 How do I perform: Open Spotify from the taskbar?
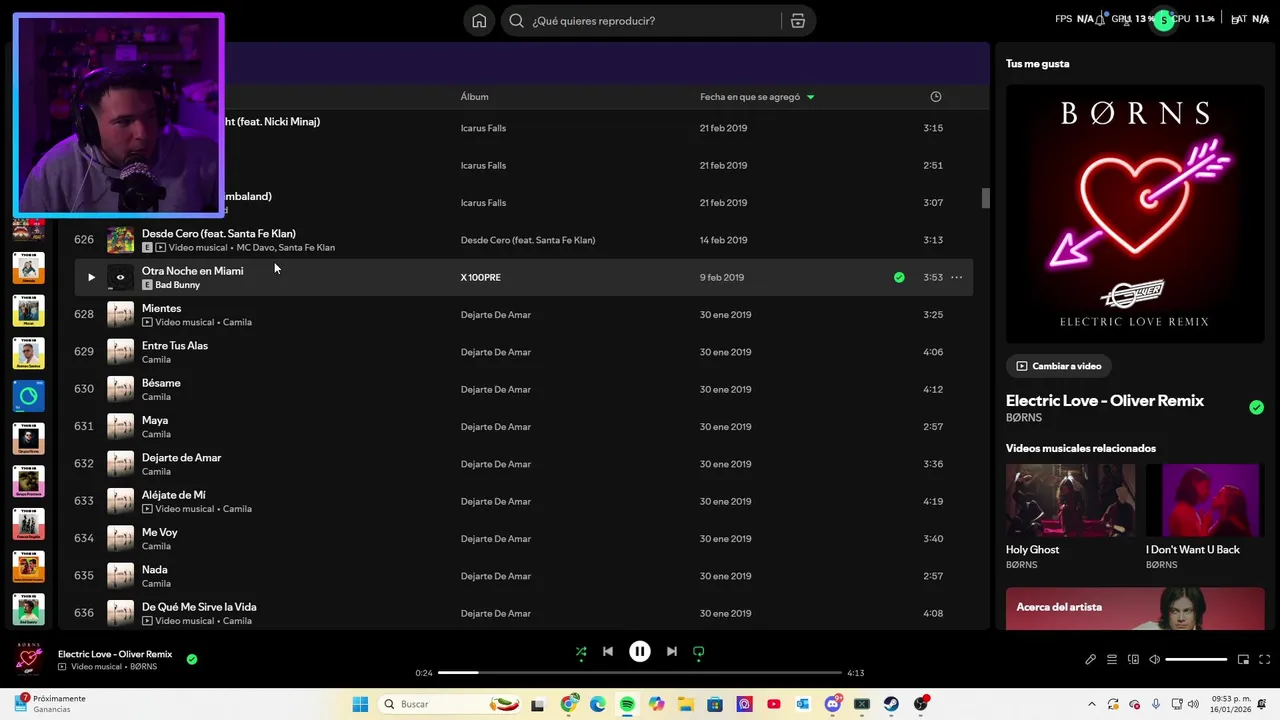[627, 704]
